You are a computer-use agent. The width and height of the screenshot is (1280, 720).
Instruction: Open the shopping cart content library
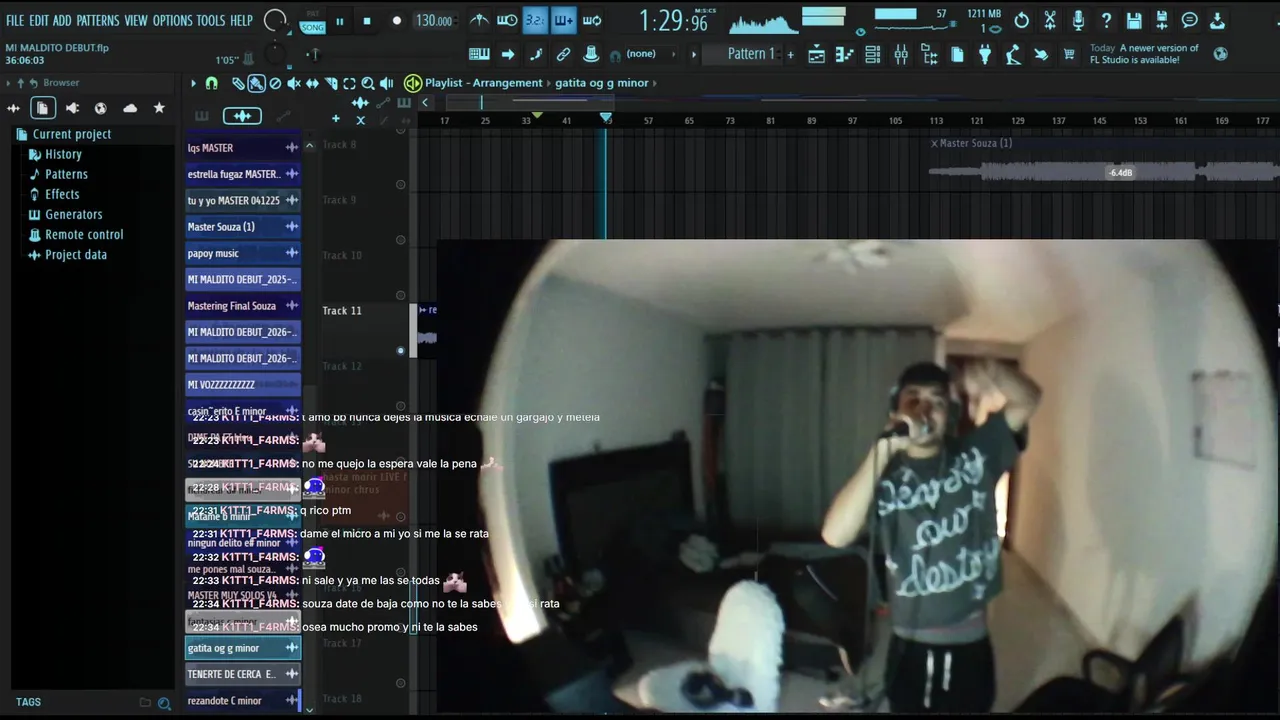pos(1069,55)
